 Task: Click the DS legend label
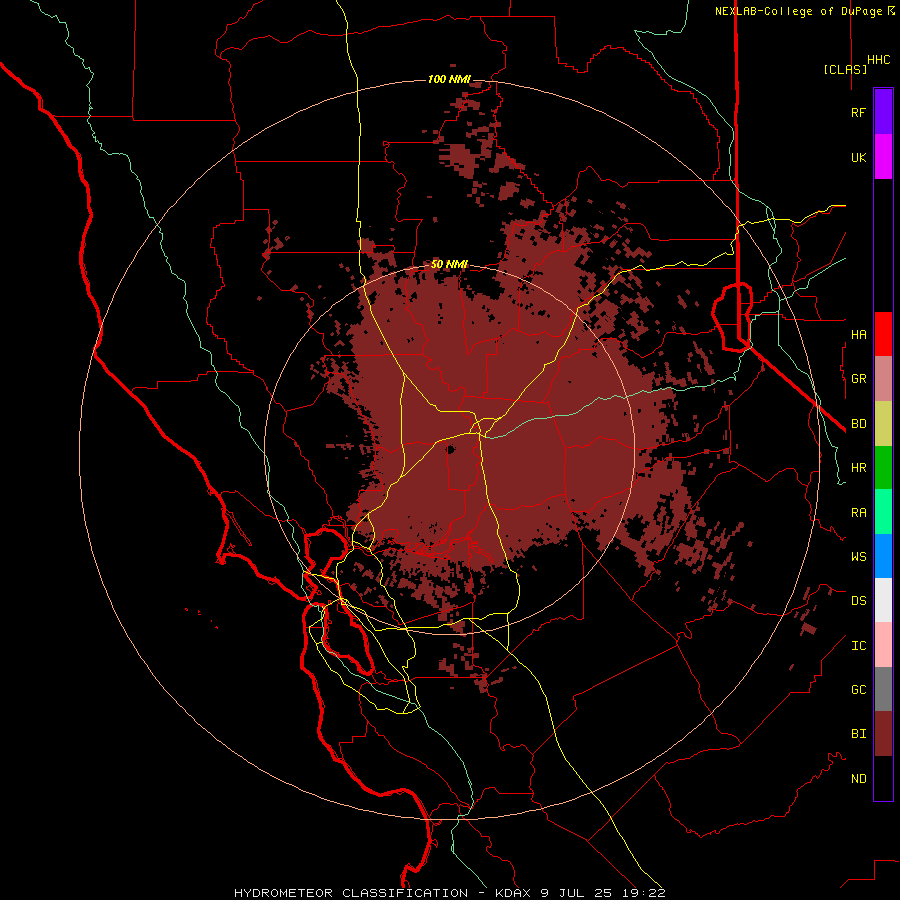tap(858, 601)
